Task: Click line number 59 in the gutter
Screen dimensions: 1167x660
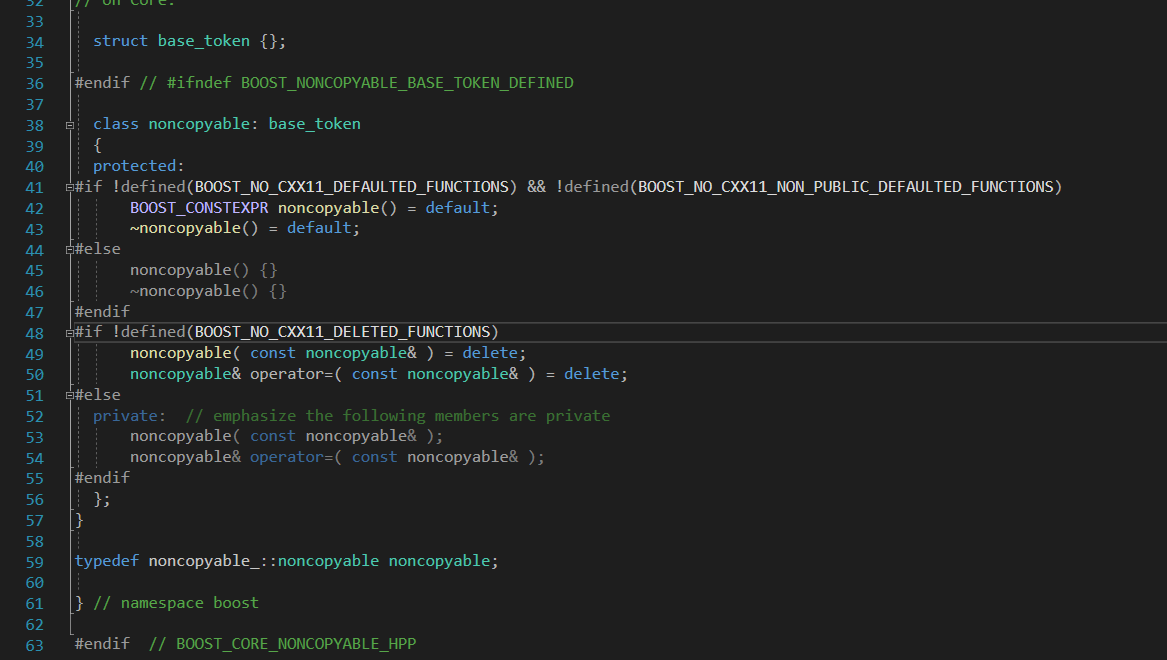Action: coord(35,563)
